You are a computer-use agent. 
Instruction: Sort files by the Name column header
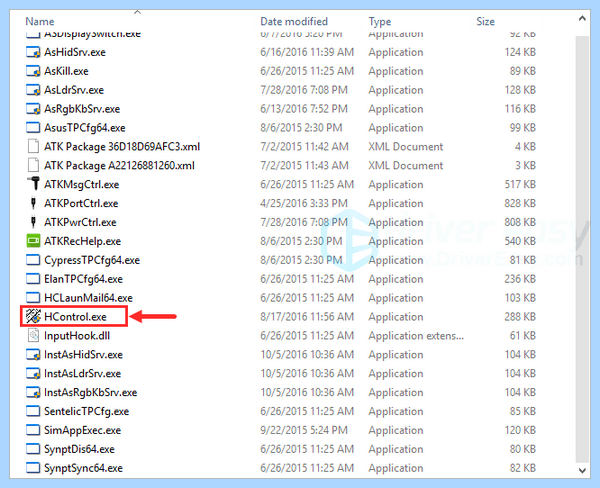[40, 21]
